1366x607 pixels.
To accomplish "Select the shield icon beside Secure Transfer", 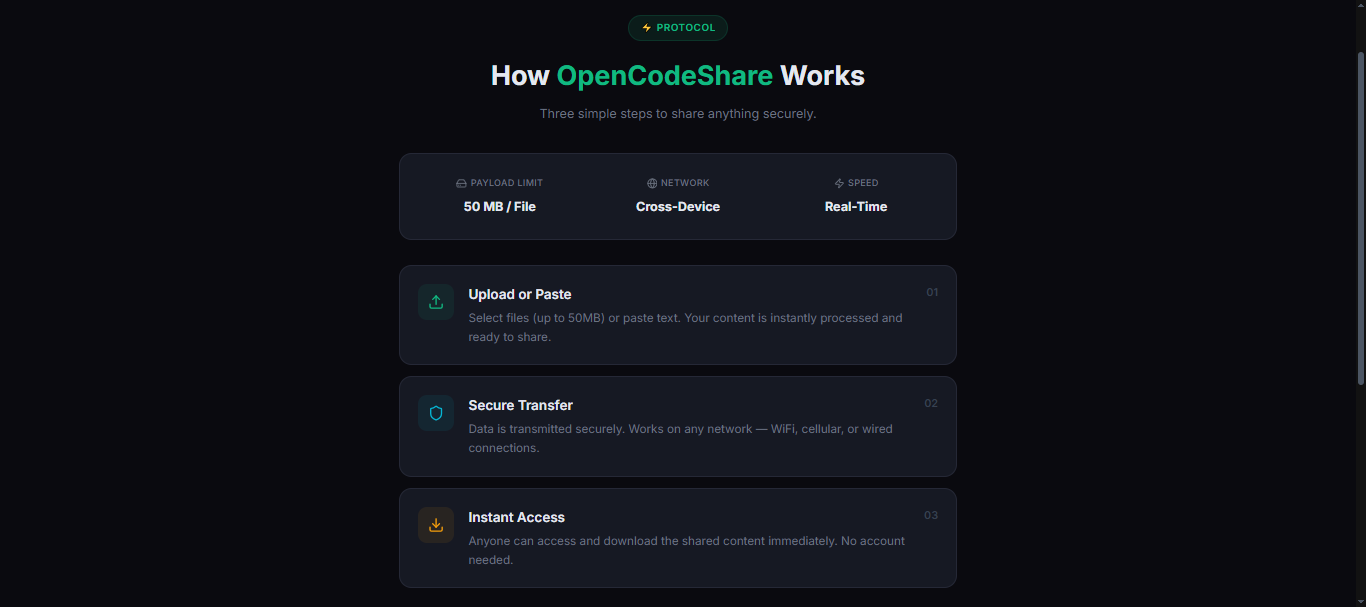I will (436, 413).
